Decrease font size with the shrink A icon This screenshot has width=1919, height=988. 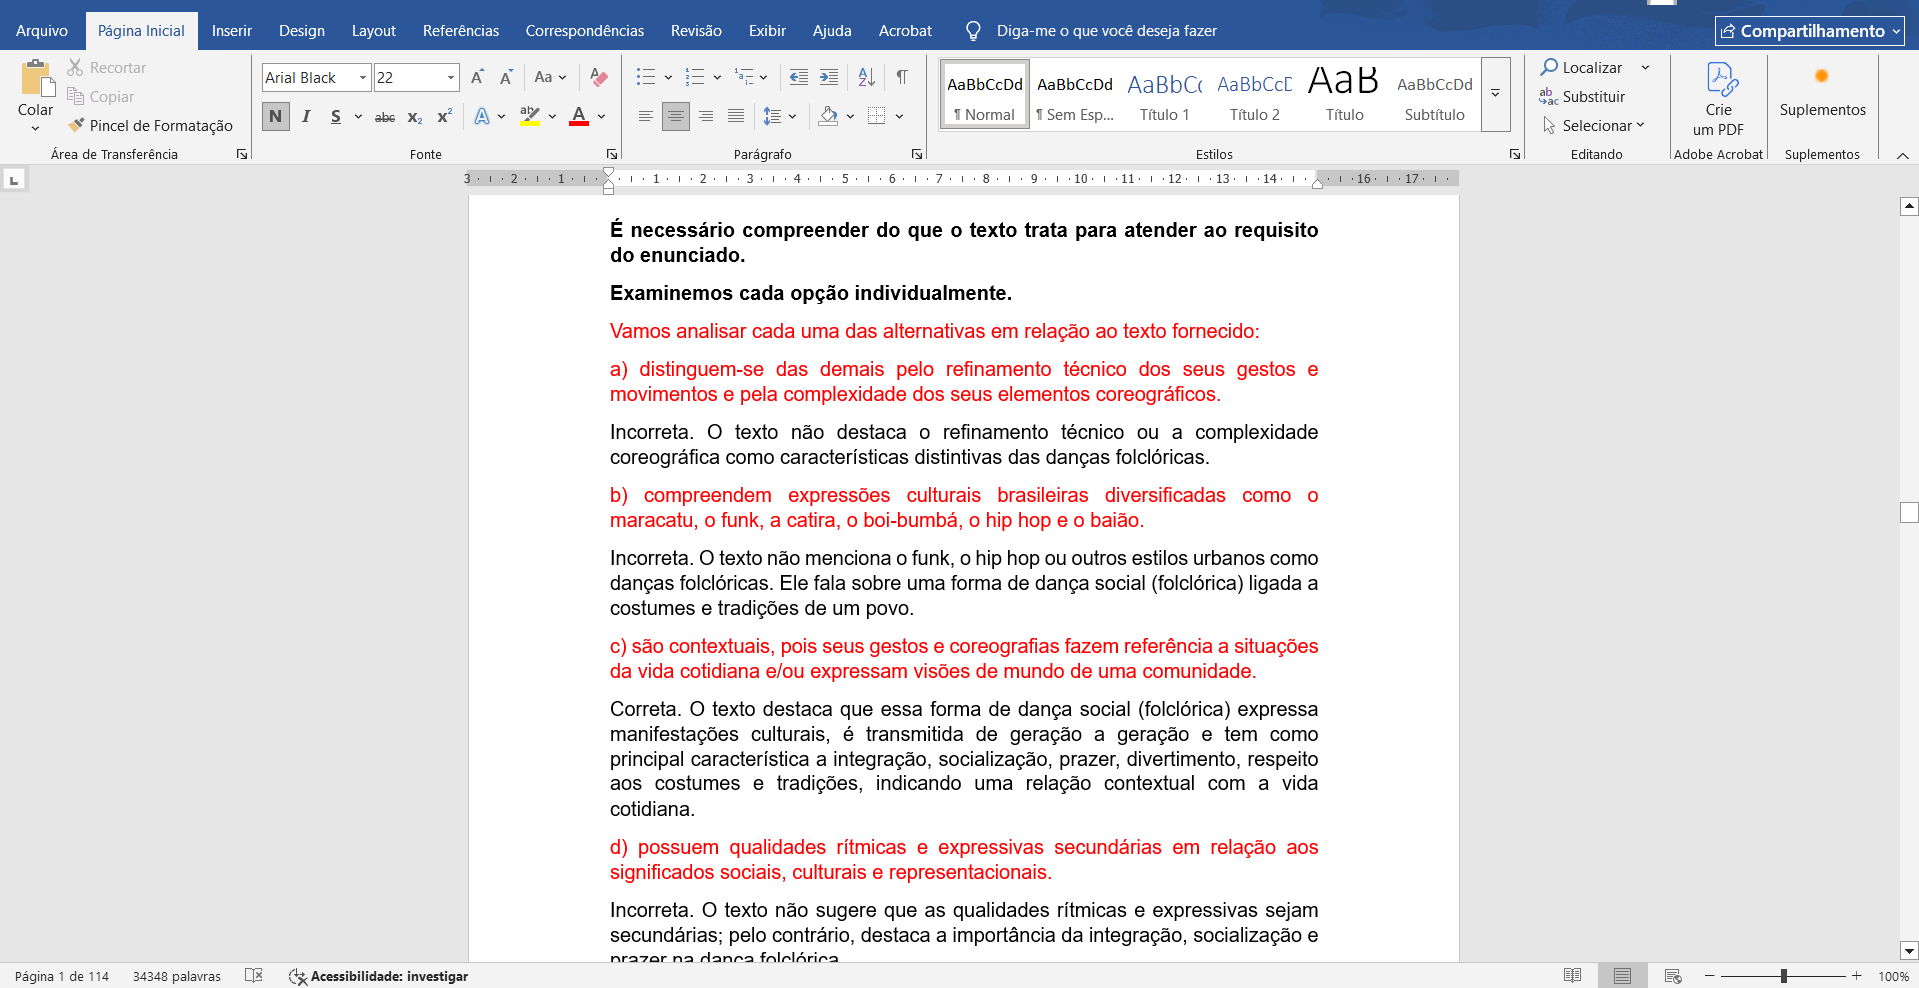click(506, 77)
